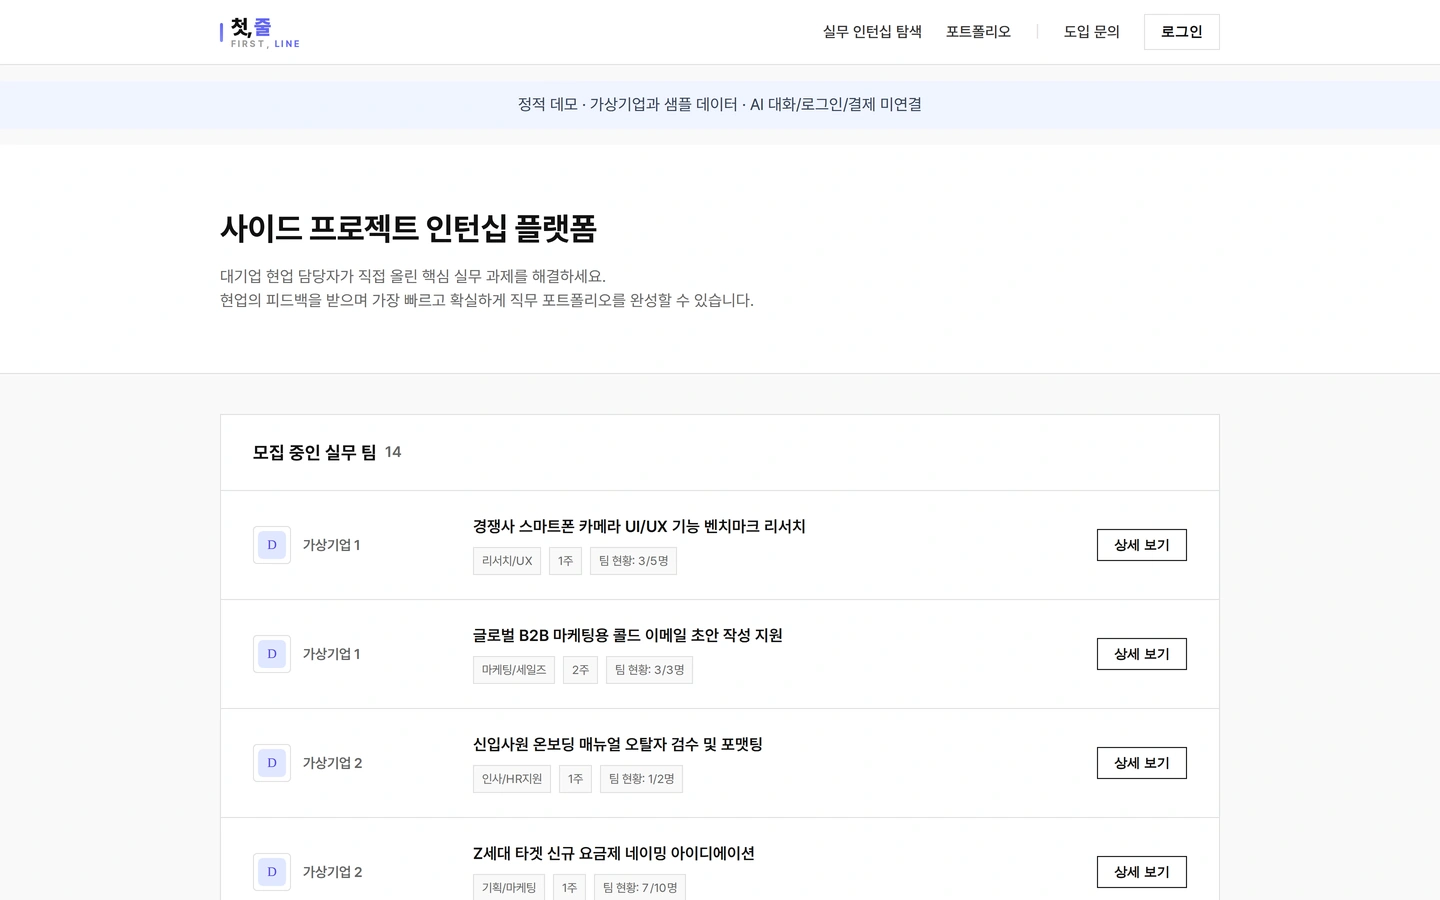The height and width of the screenshot is (900, 1440).
Task: Open the 도입 문의 navigation link
Action: coord(1092,32)
